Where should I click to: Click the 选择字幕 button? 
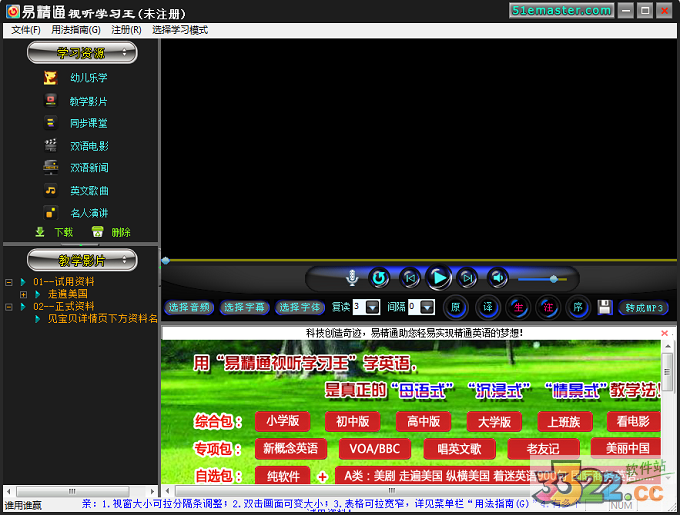(245, 307)
